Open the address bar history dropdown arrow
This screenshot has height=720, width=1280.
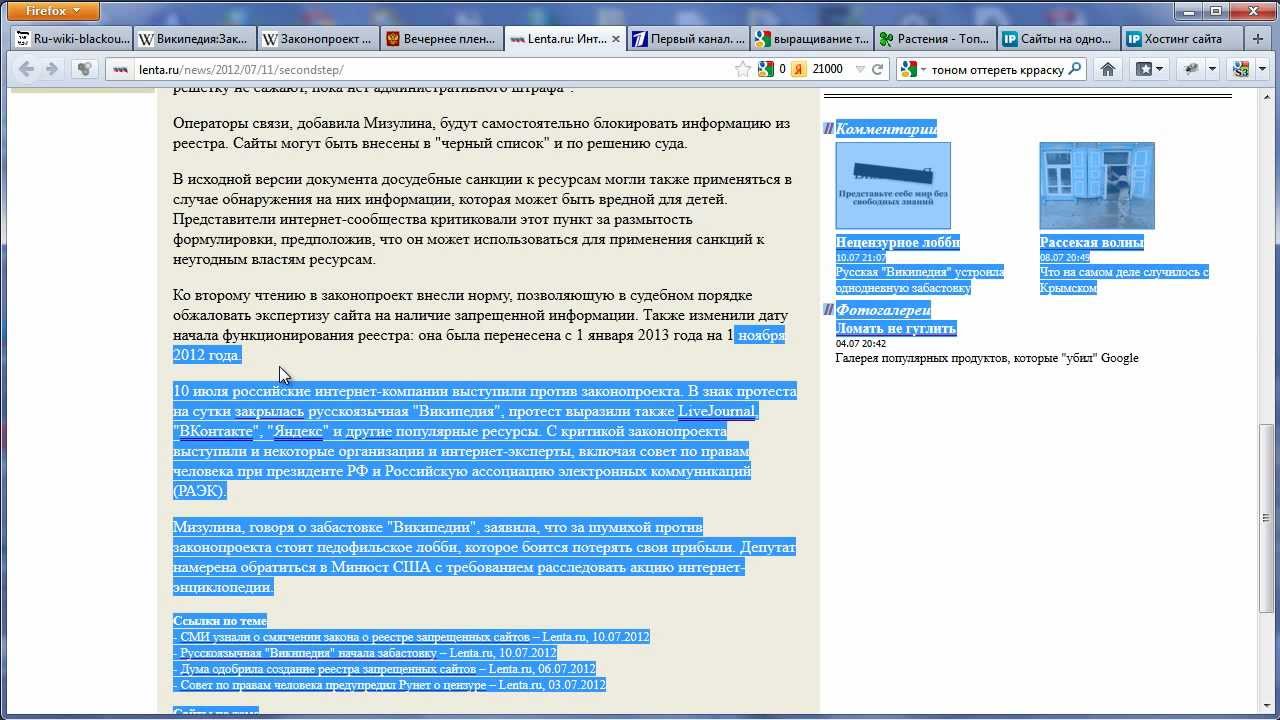pyautogui.click(x=858, y=69)
